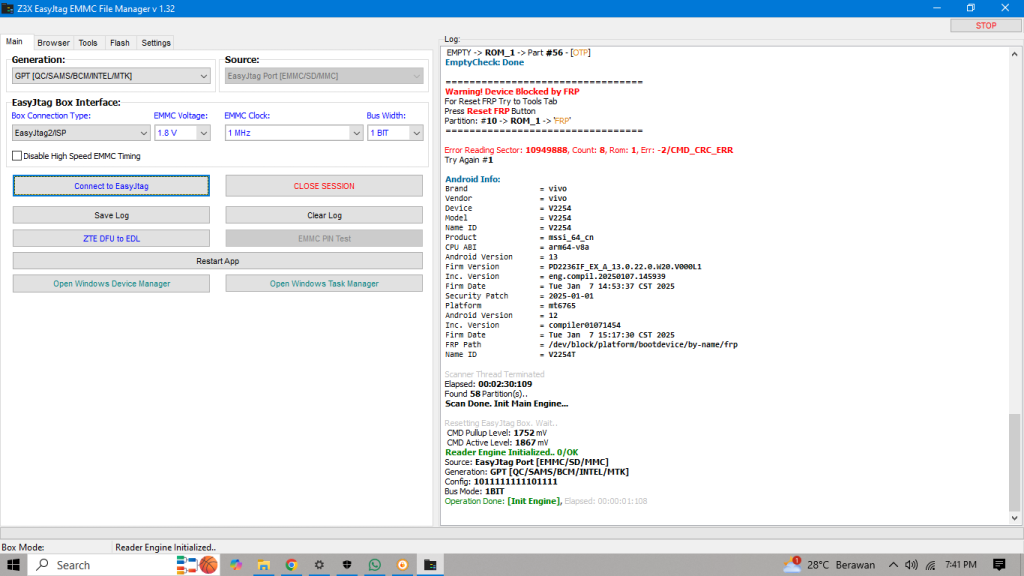Click the 'Error Reading Sector' log line
The image size is (1024, 576).
pyautogui.click(x=588, y=150)
